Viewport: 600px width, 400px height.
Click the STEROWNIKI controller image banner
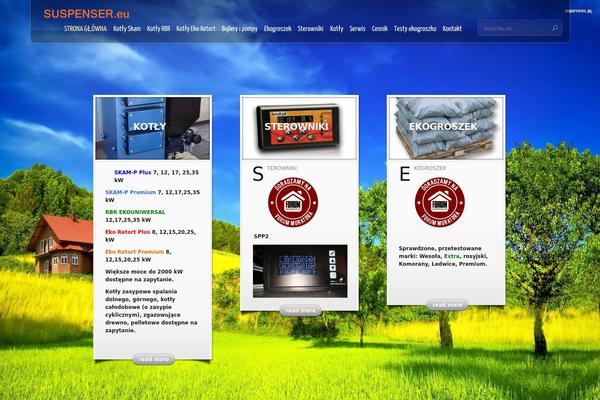(299, 128)
